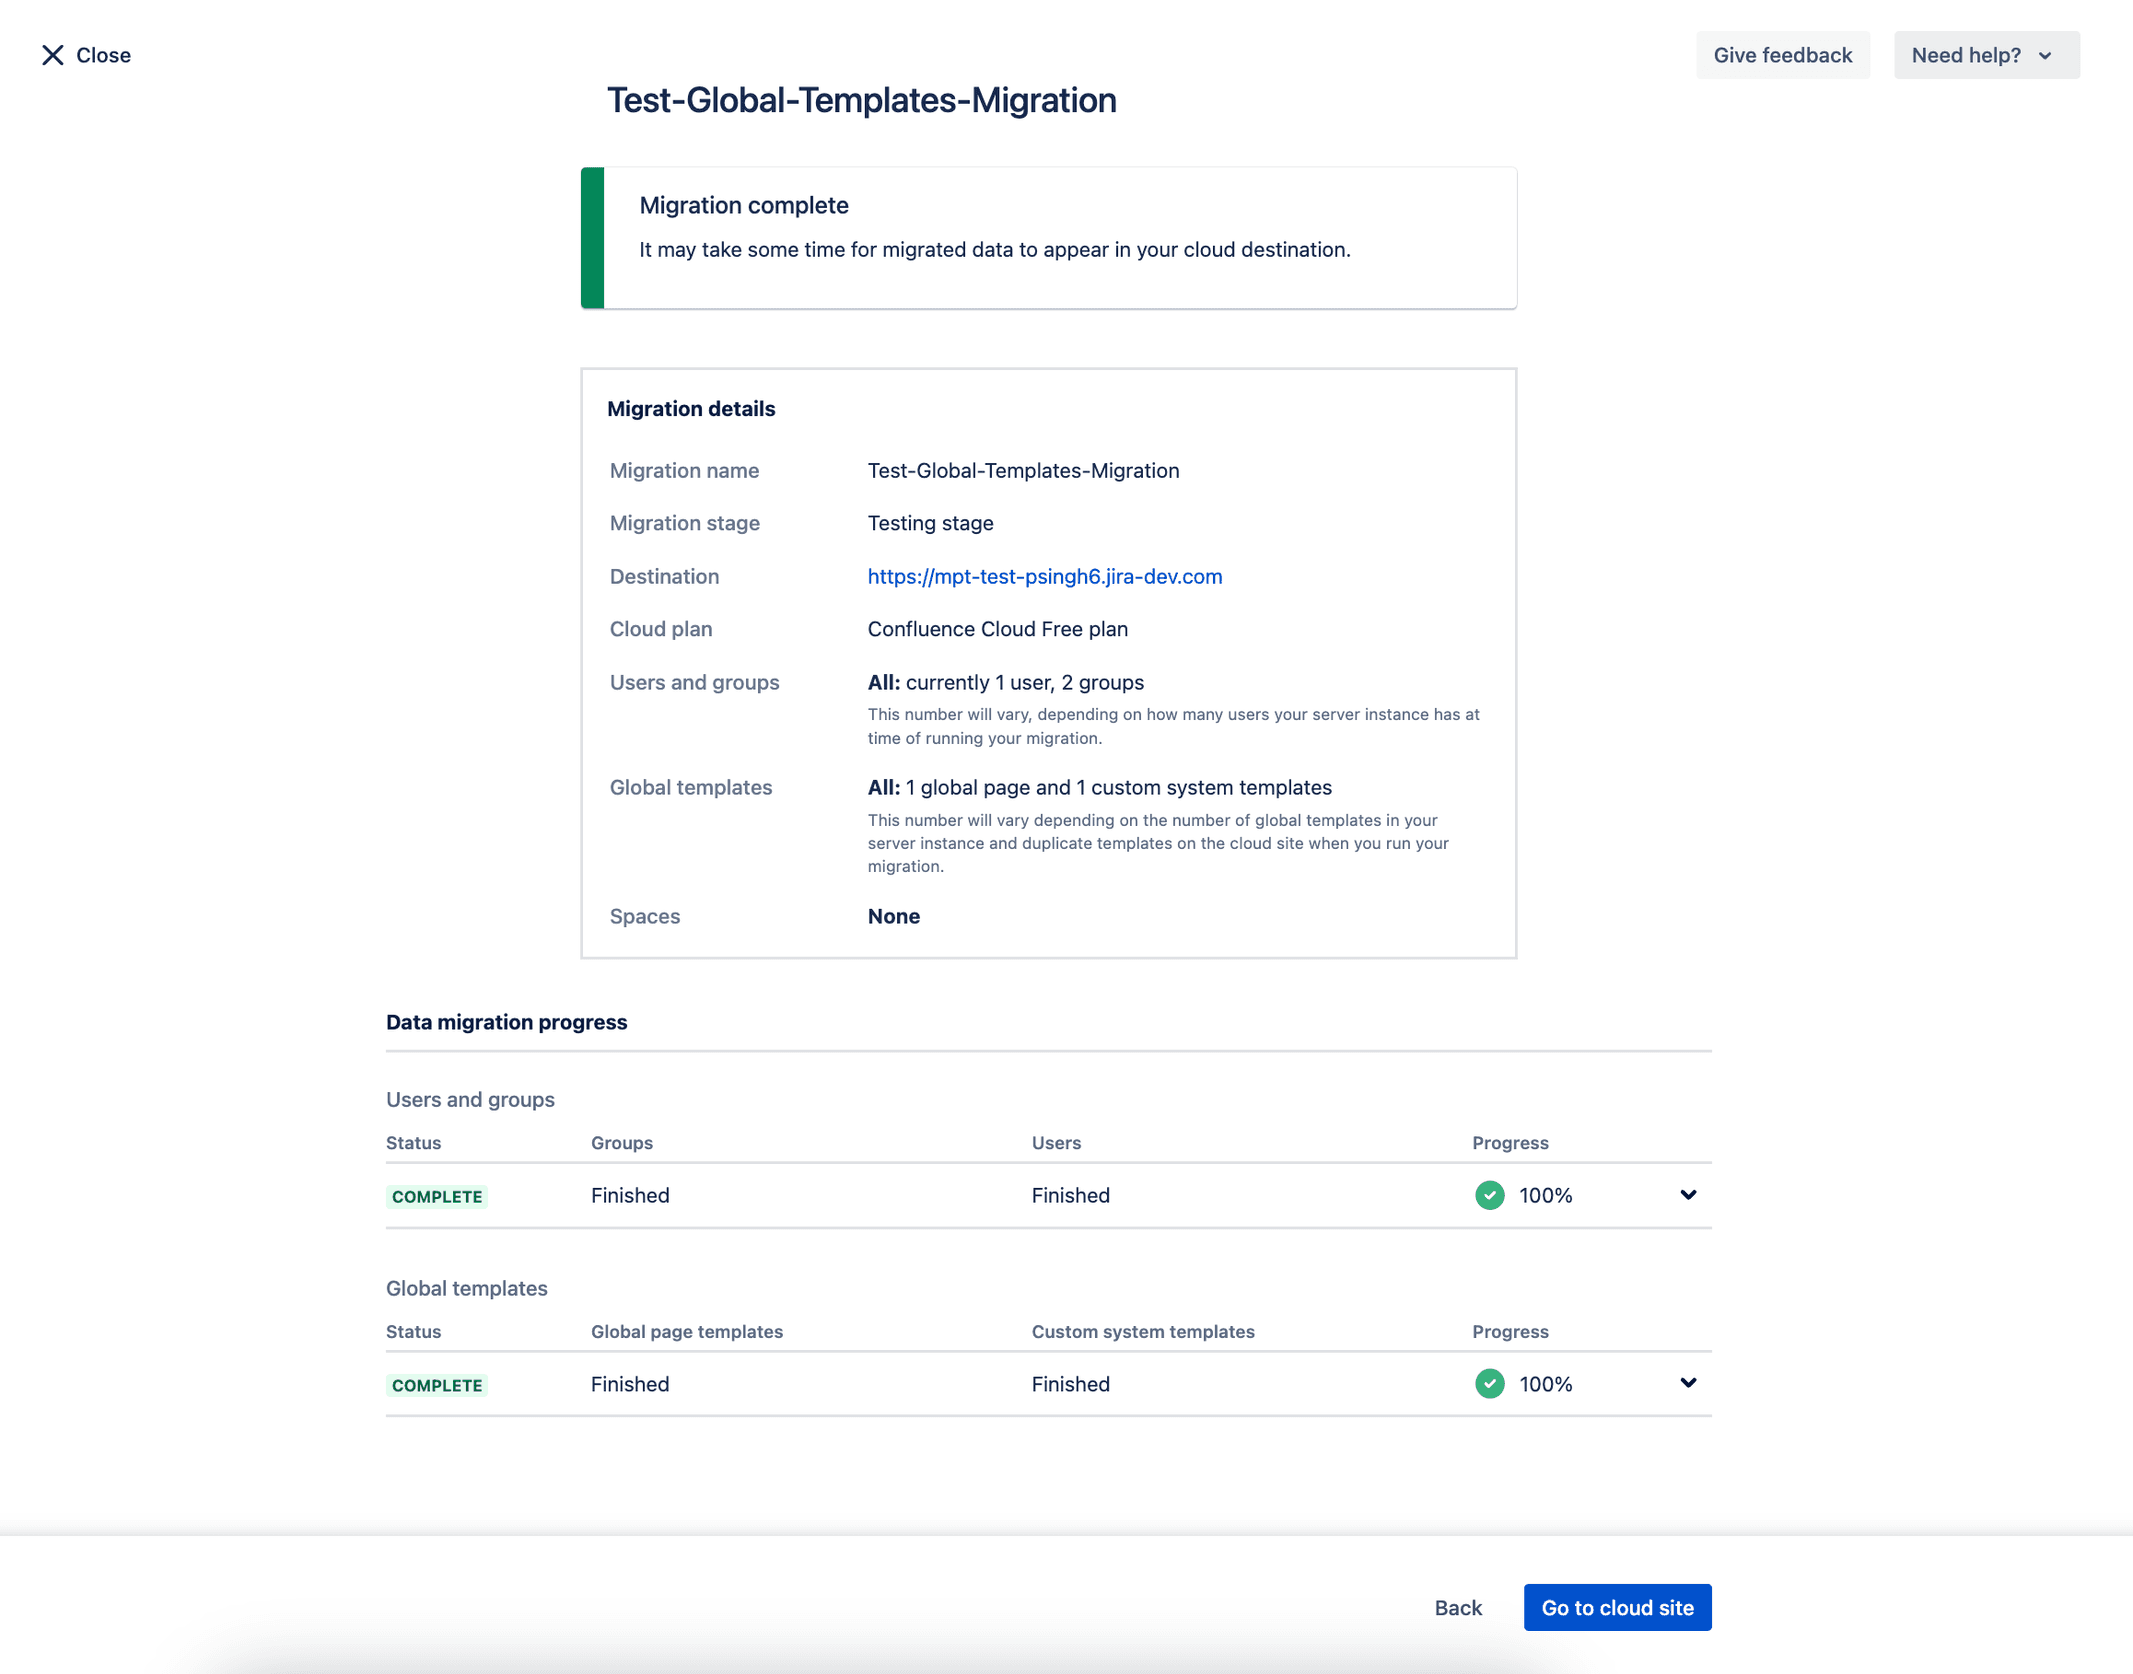
Task: Click the Test-Global-Templates-Migration page title
Action: [861, 100]
